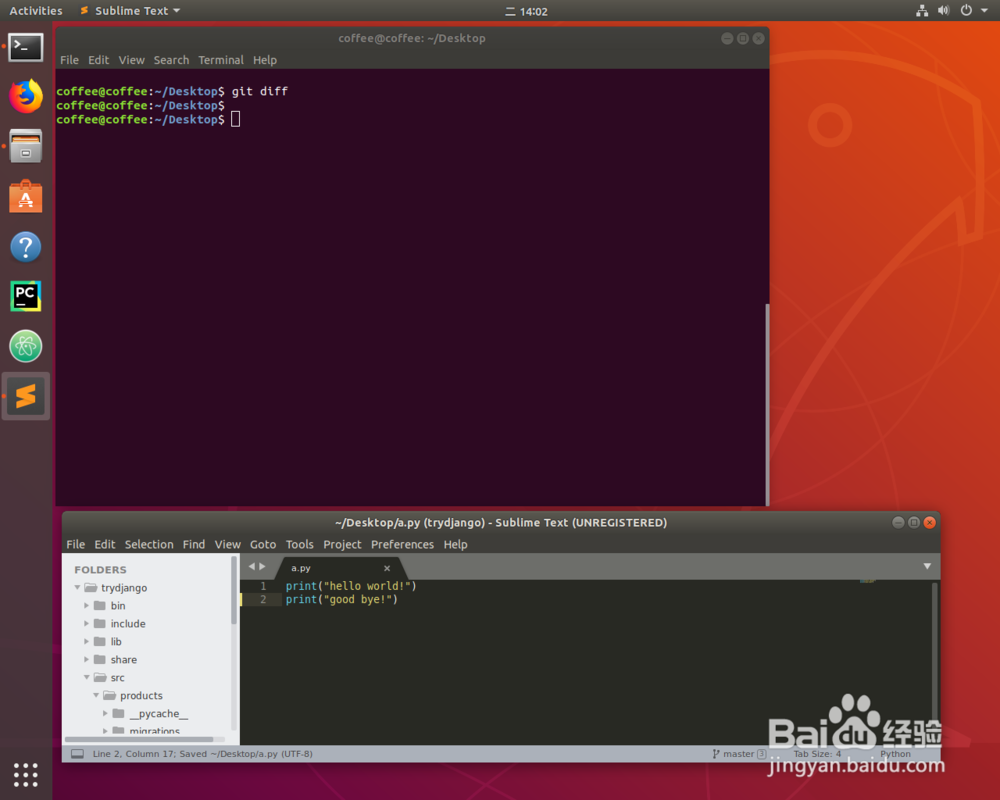Expand the __pycache__ folder

tap(105, 713)
